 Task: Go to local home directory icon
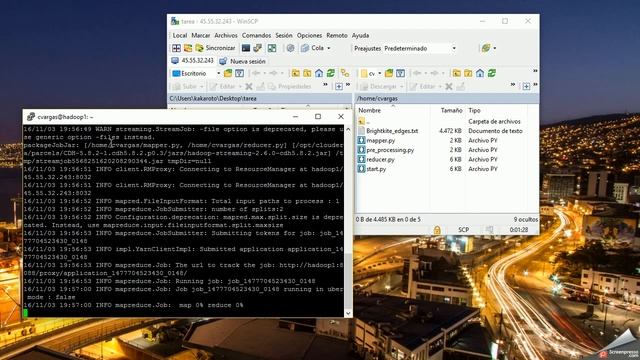[x=319, y=73]
